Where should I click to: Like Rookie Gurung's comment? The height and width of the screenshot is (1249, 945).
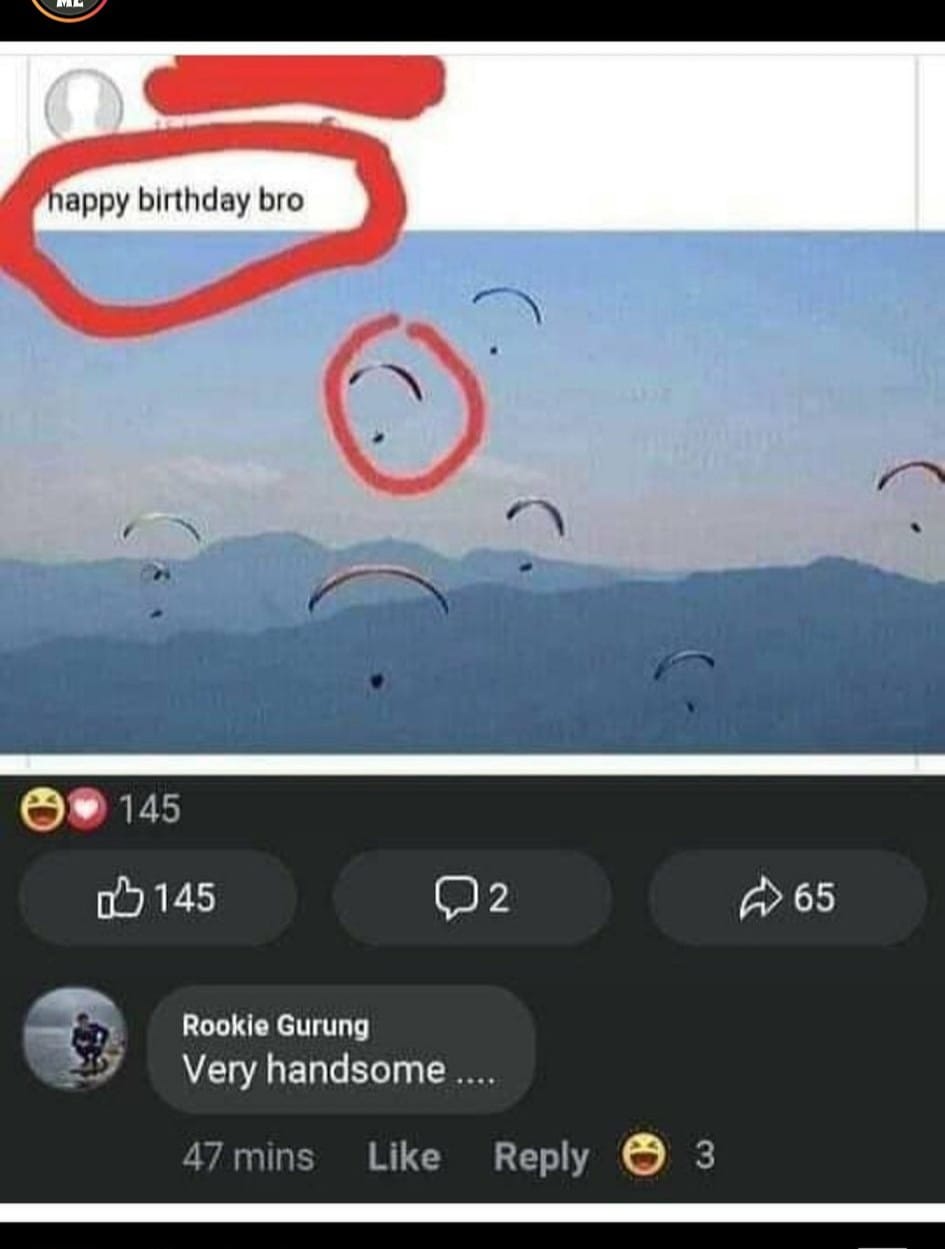click(404, 1157)
